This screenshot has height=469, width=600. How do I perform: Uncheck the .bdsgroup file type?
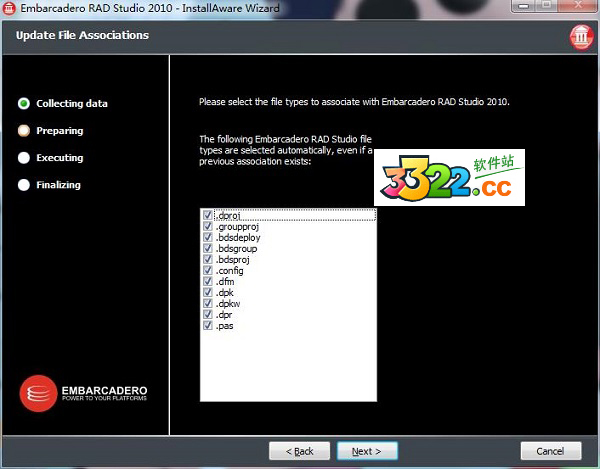click(x=208, y=248)
